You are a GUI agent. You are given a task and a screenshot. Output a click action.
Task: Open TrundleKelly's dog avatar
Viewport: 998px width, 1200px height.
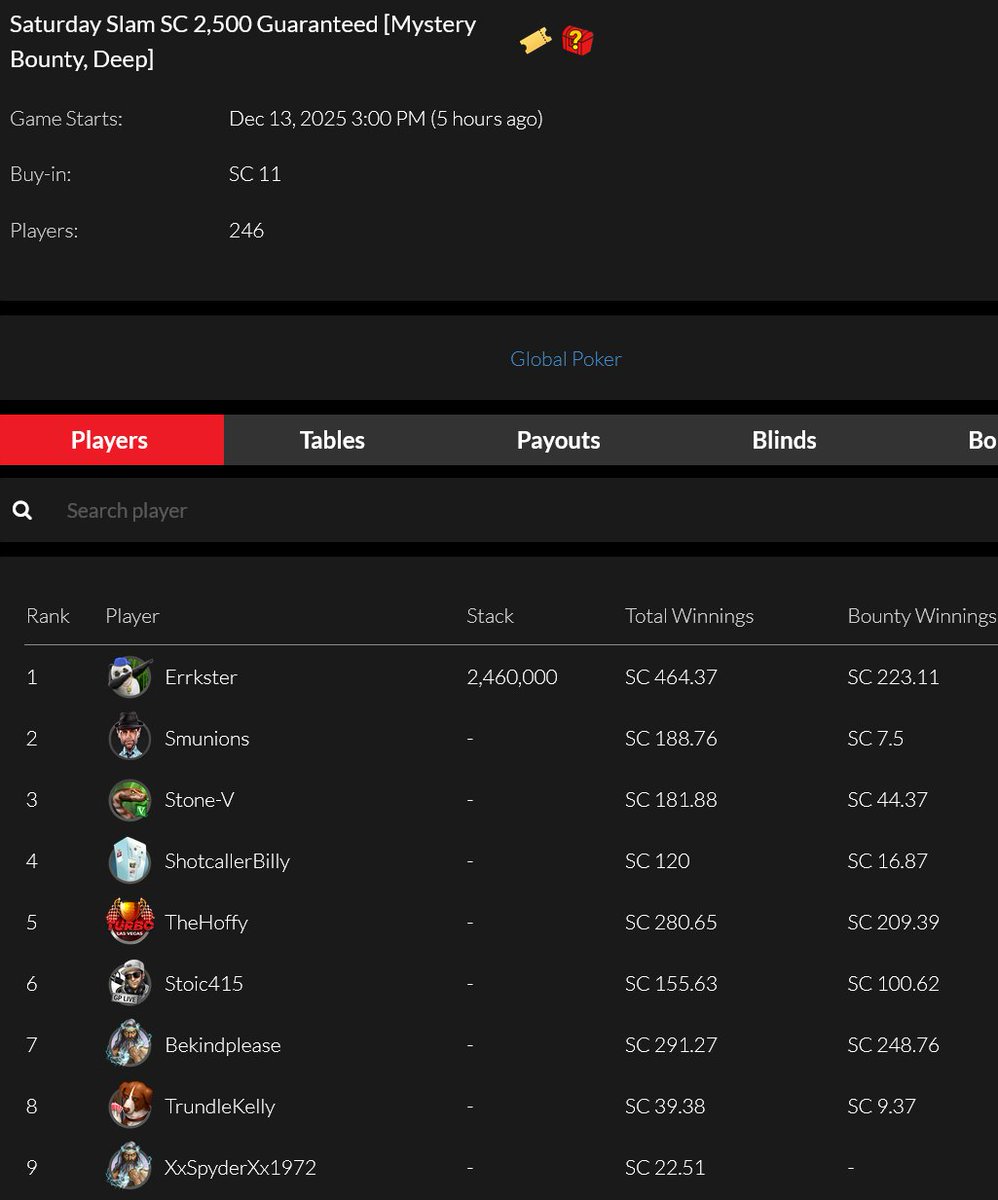pyautogui.click(x=130, y=1106)
